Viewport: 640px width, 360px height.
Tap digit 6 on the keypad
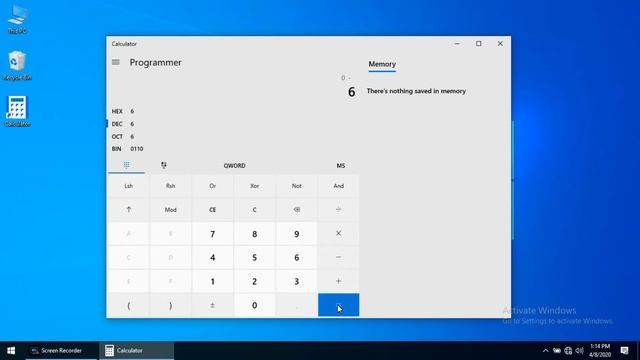pyautogui.click(x=297, y=258)
